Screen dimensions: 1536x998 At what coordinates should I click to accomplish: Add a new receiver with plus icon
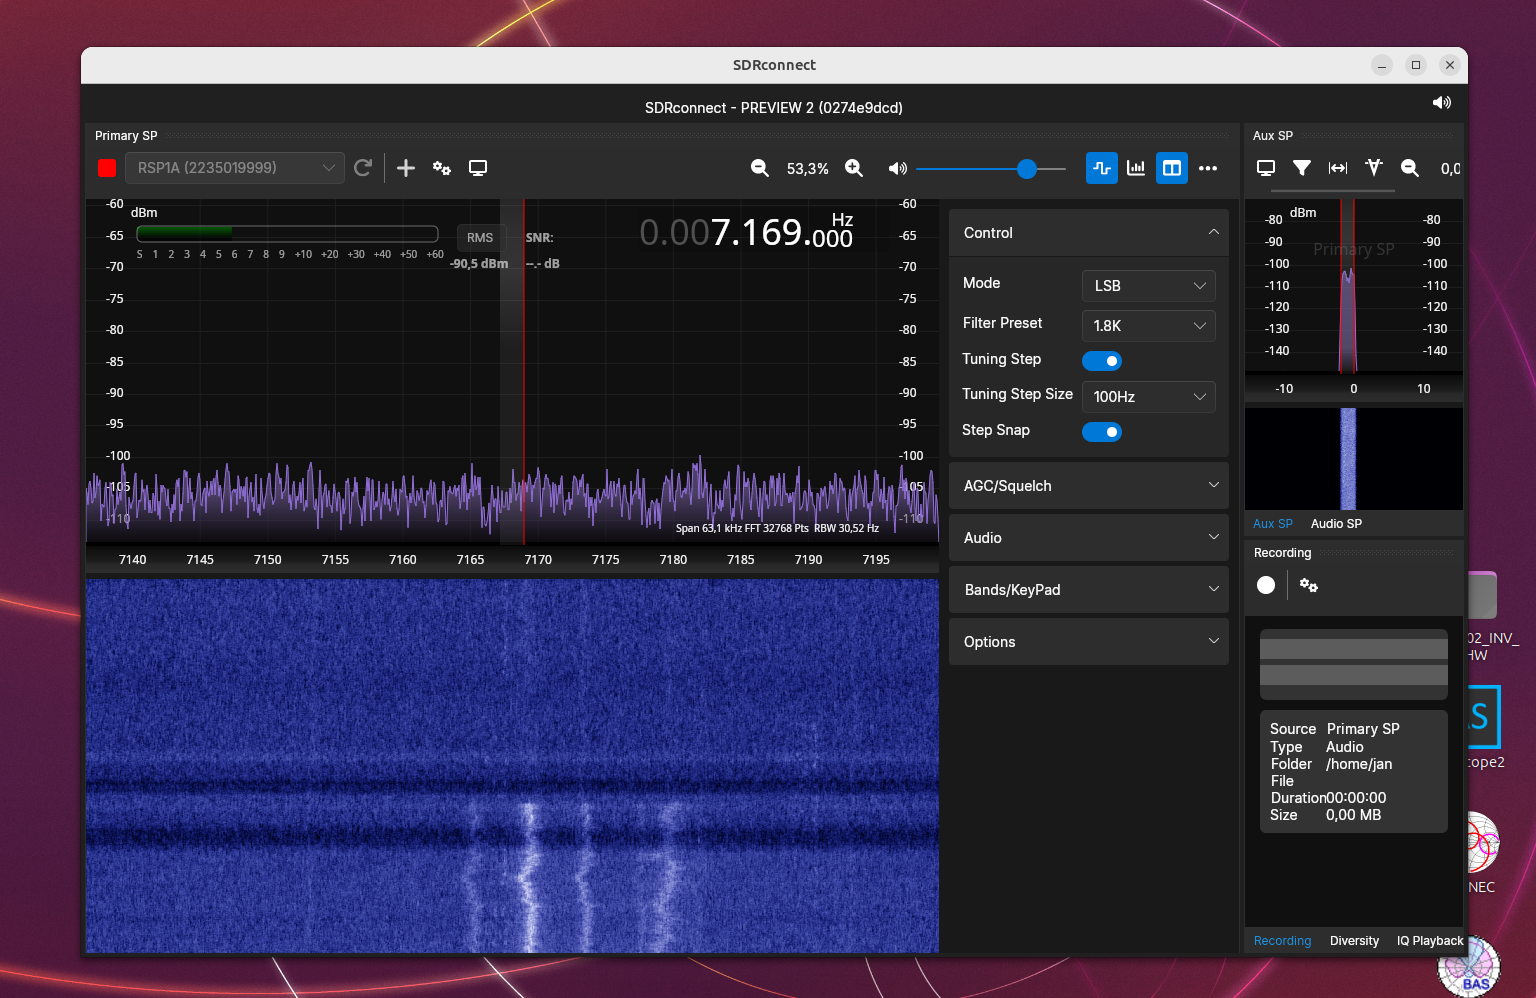point(406,168)
